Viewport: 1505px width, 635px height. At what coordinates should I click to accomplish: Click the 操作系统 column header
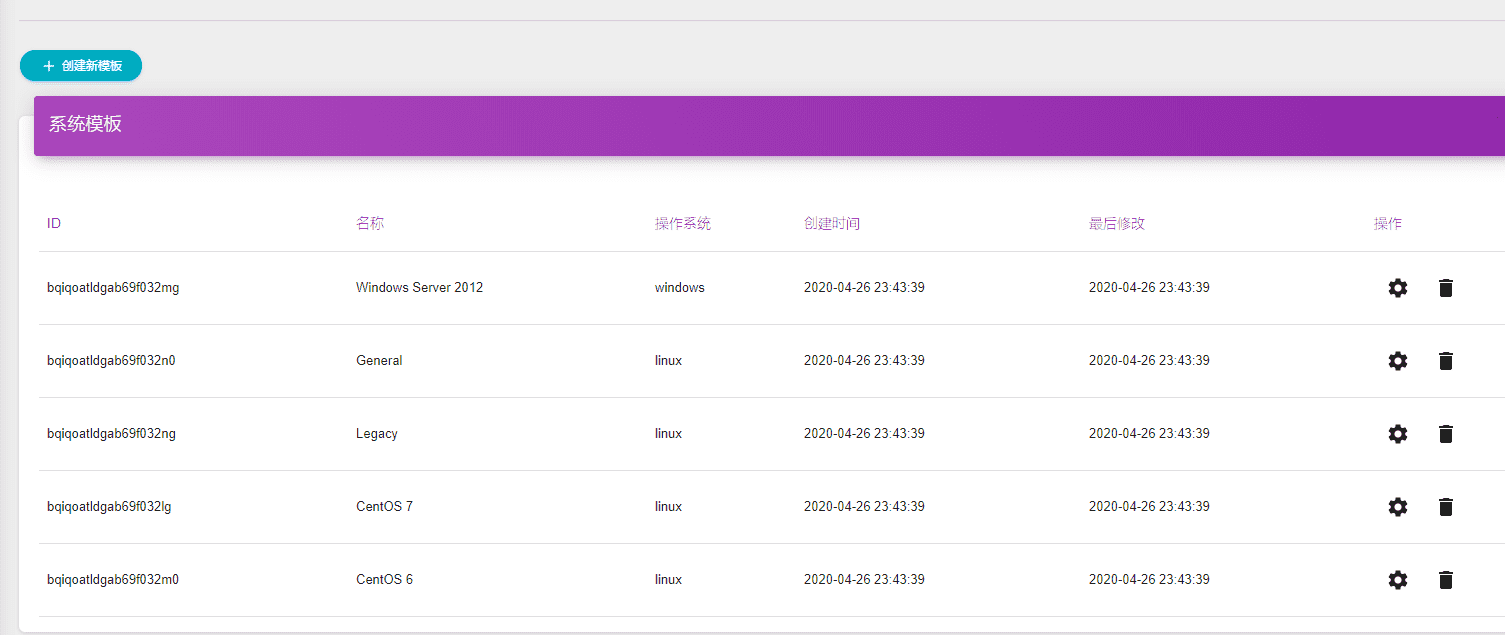pyautogui.click(x=683, y=223)
